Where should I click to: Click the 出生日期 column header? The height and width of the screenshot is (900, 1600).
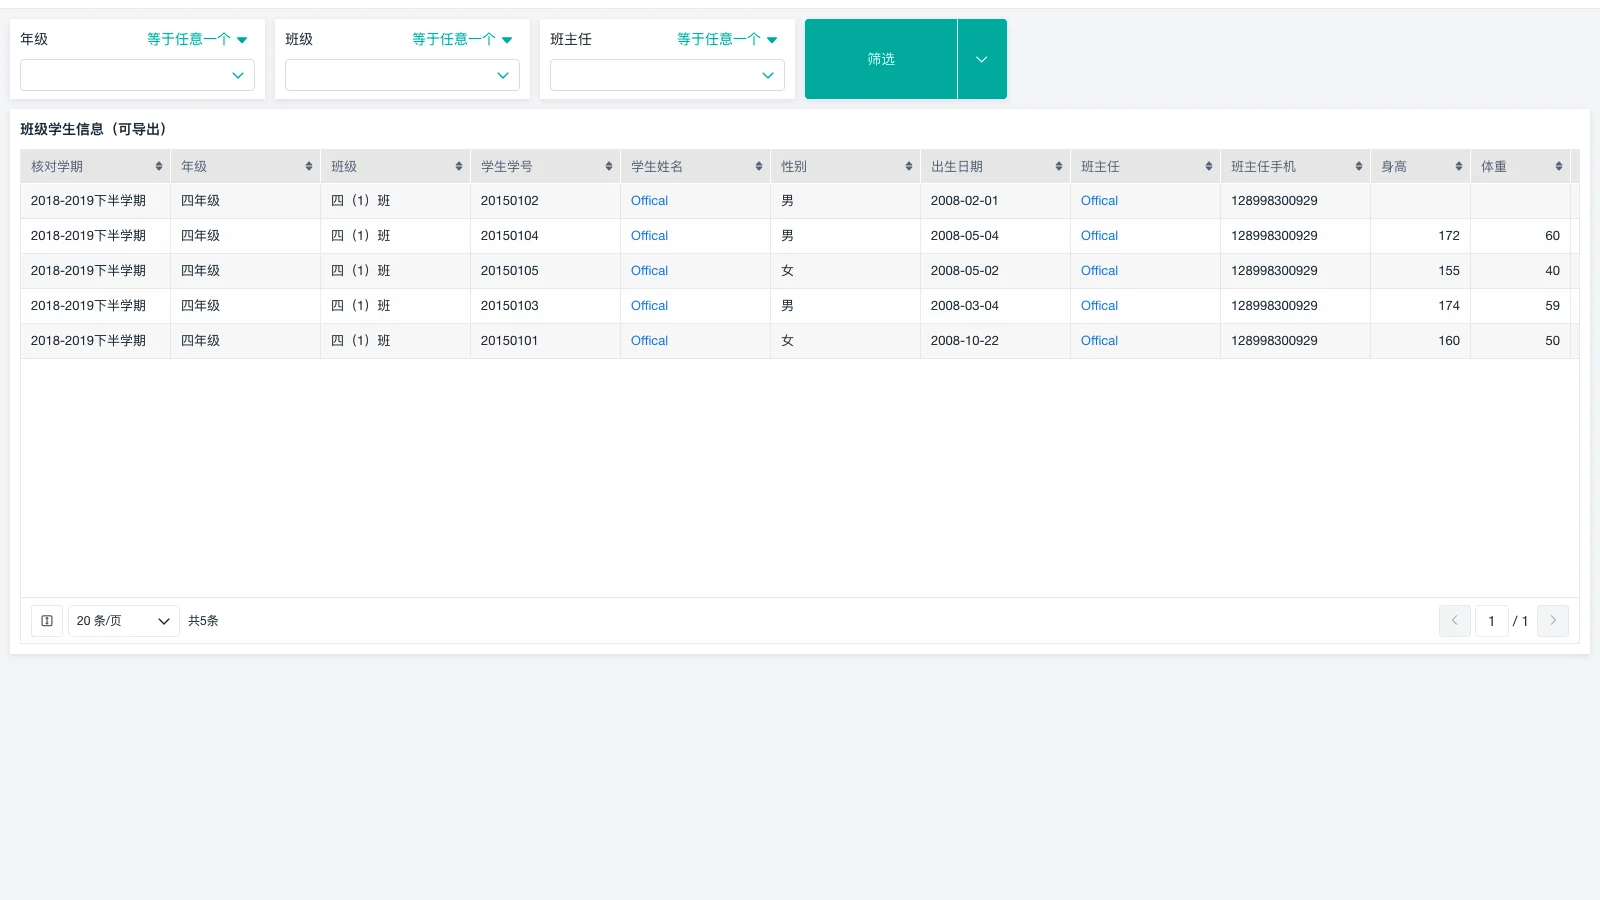(x=995, y=167)
